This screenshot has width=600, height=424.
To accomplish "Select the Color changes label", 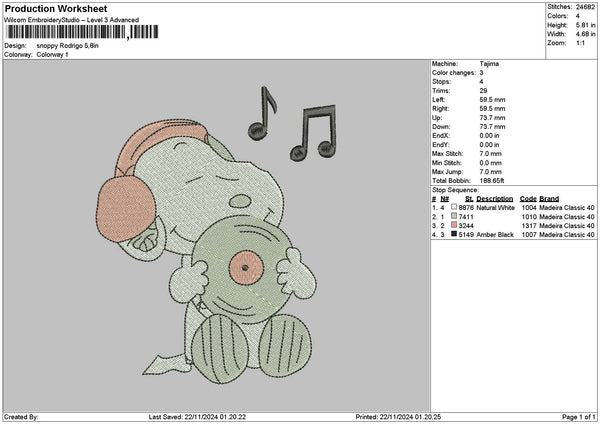I will pyautogui.click(x=454, y=73).
